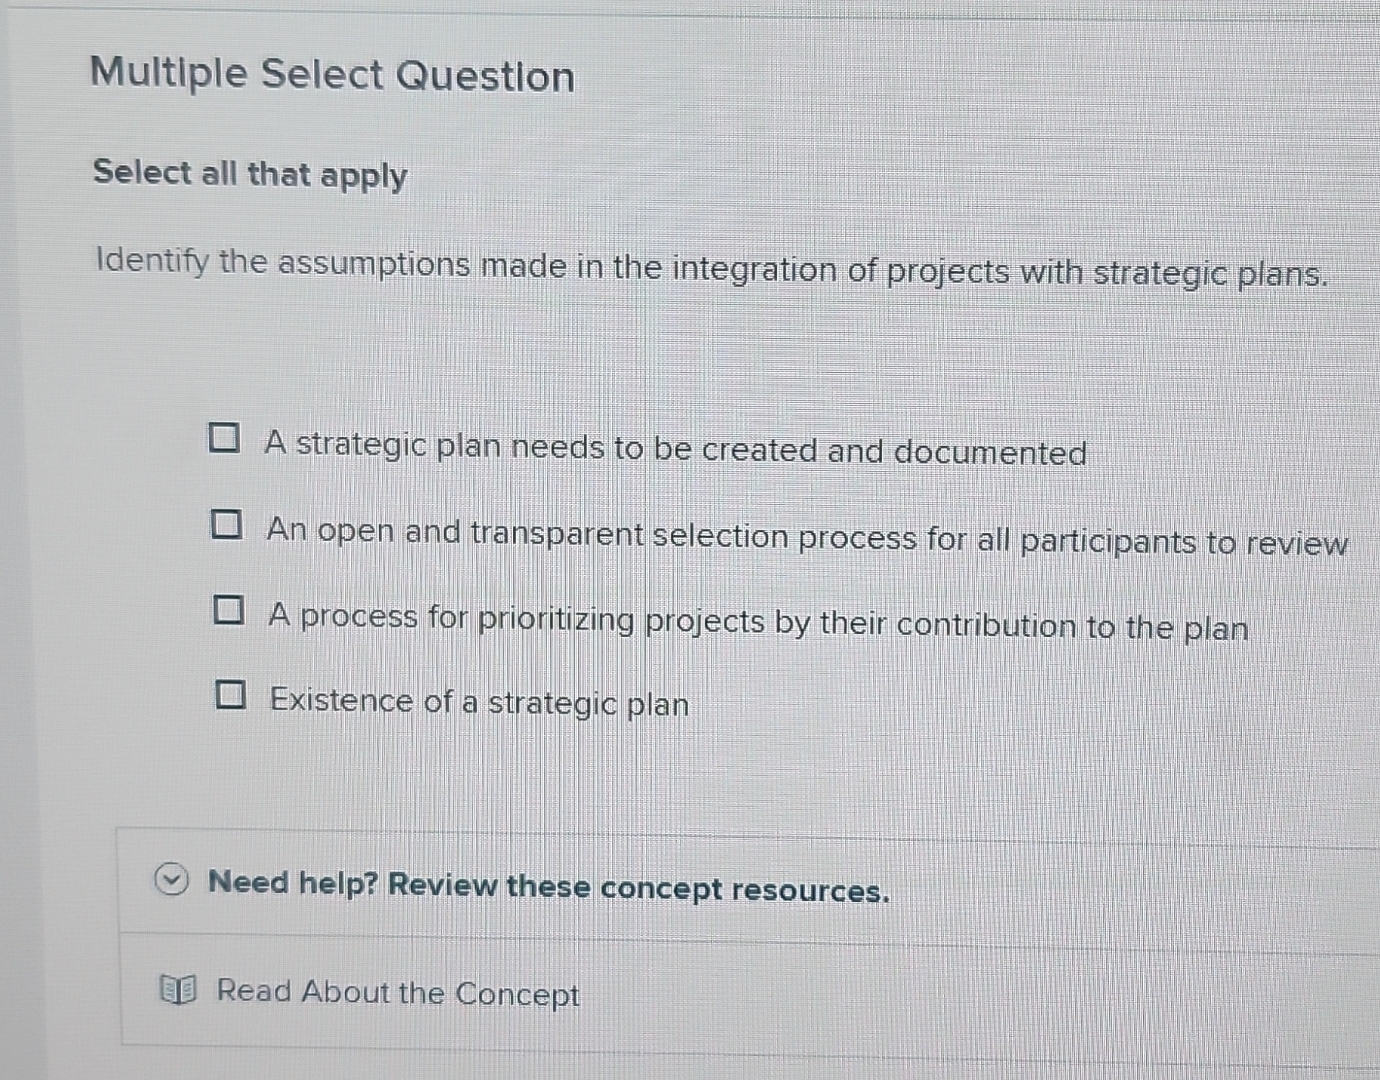Open the Read About the Concept resource
1380x1080 pixels.
(398, 992)
